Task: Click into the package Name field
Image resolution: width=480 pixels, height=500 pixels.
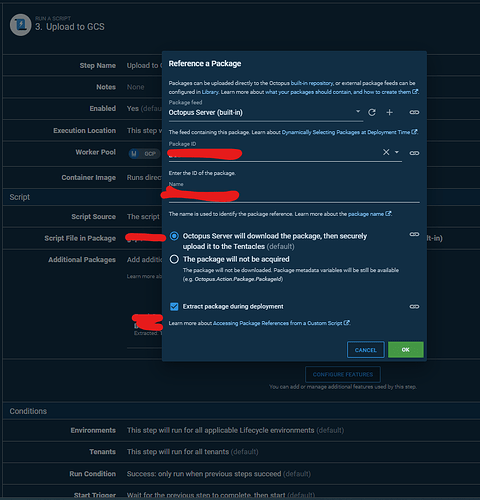Action: pyautogui.click(x=294, y=195)
